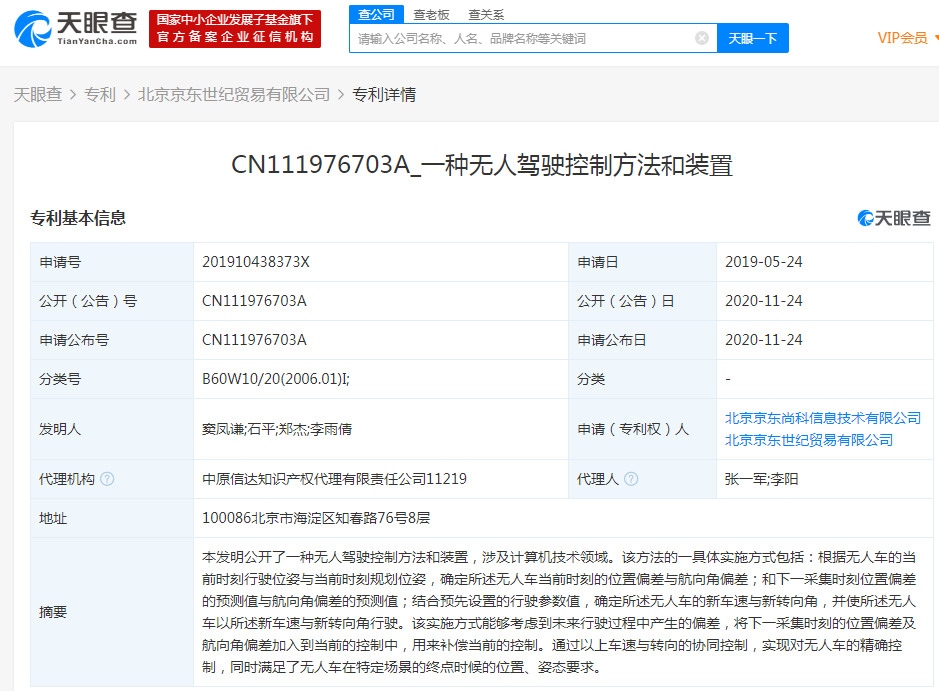The width and height of the screenshot is (939, 691).
Task: Switch to the 查关系 tab
Action: [486, 15]
